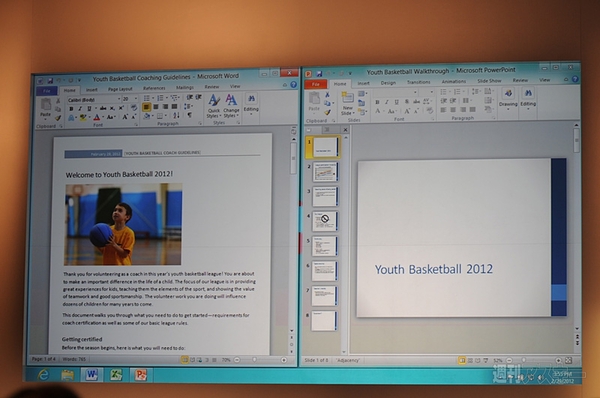The height and width of the screenshot is (398, 600).
Task: Select Align Text Left in Word's Paragraph group
Action: tap(147, 107)
